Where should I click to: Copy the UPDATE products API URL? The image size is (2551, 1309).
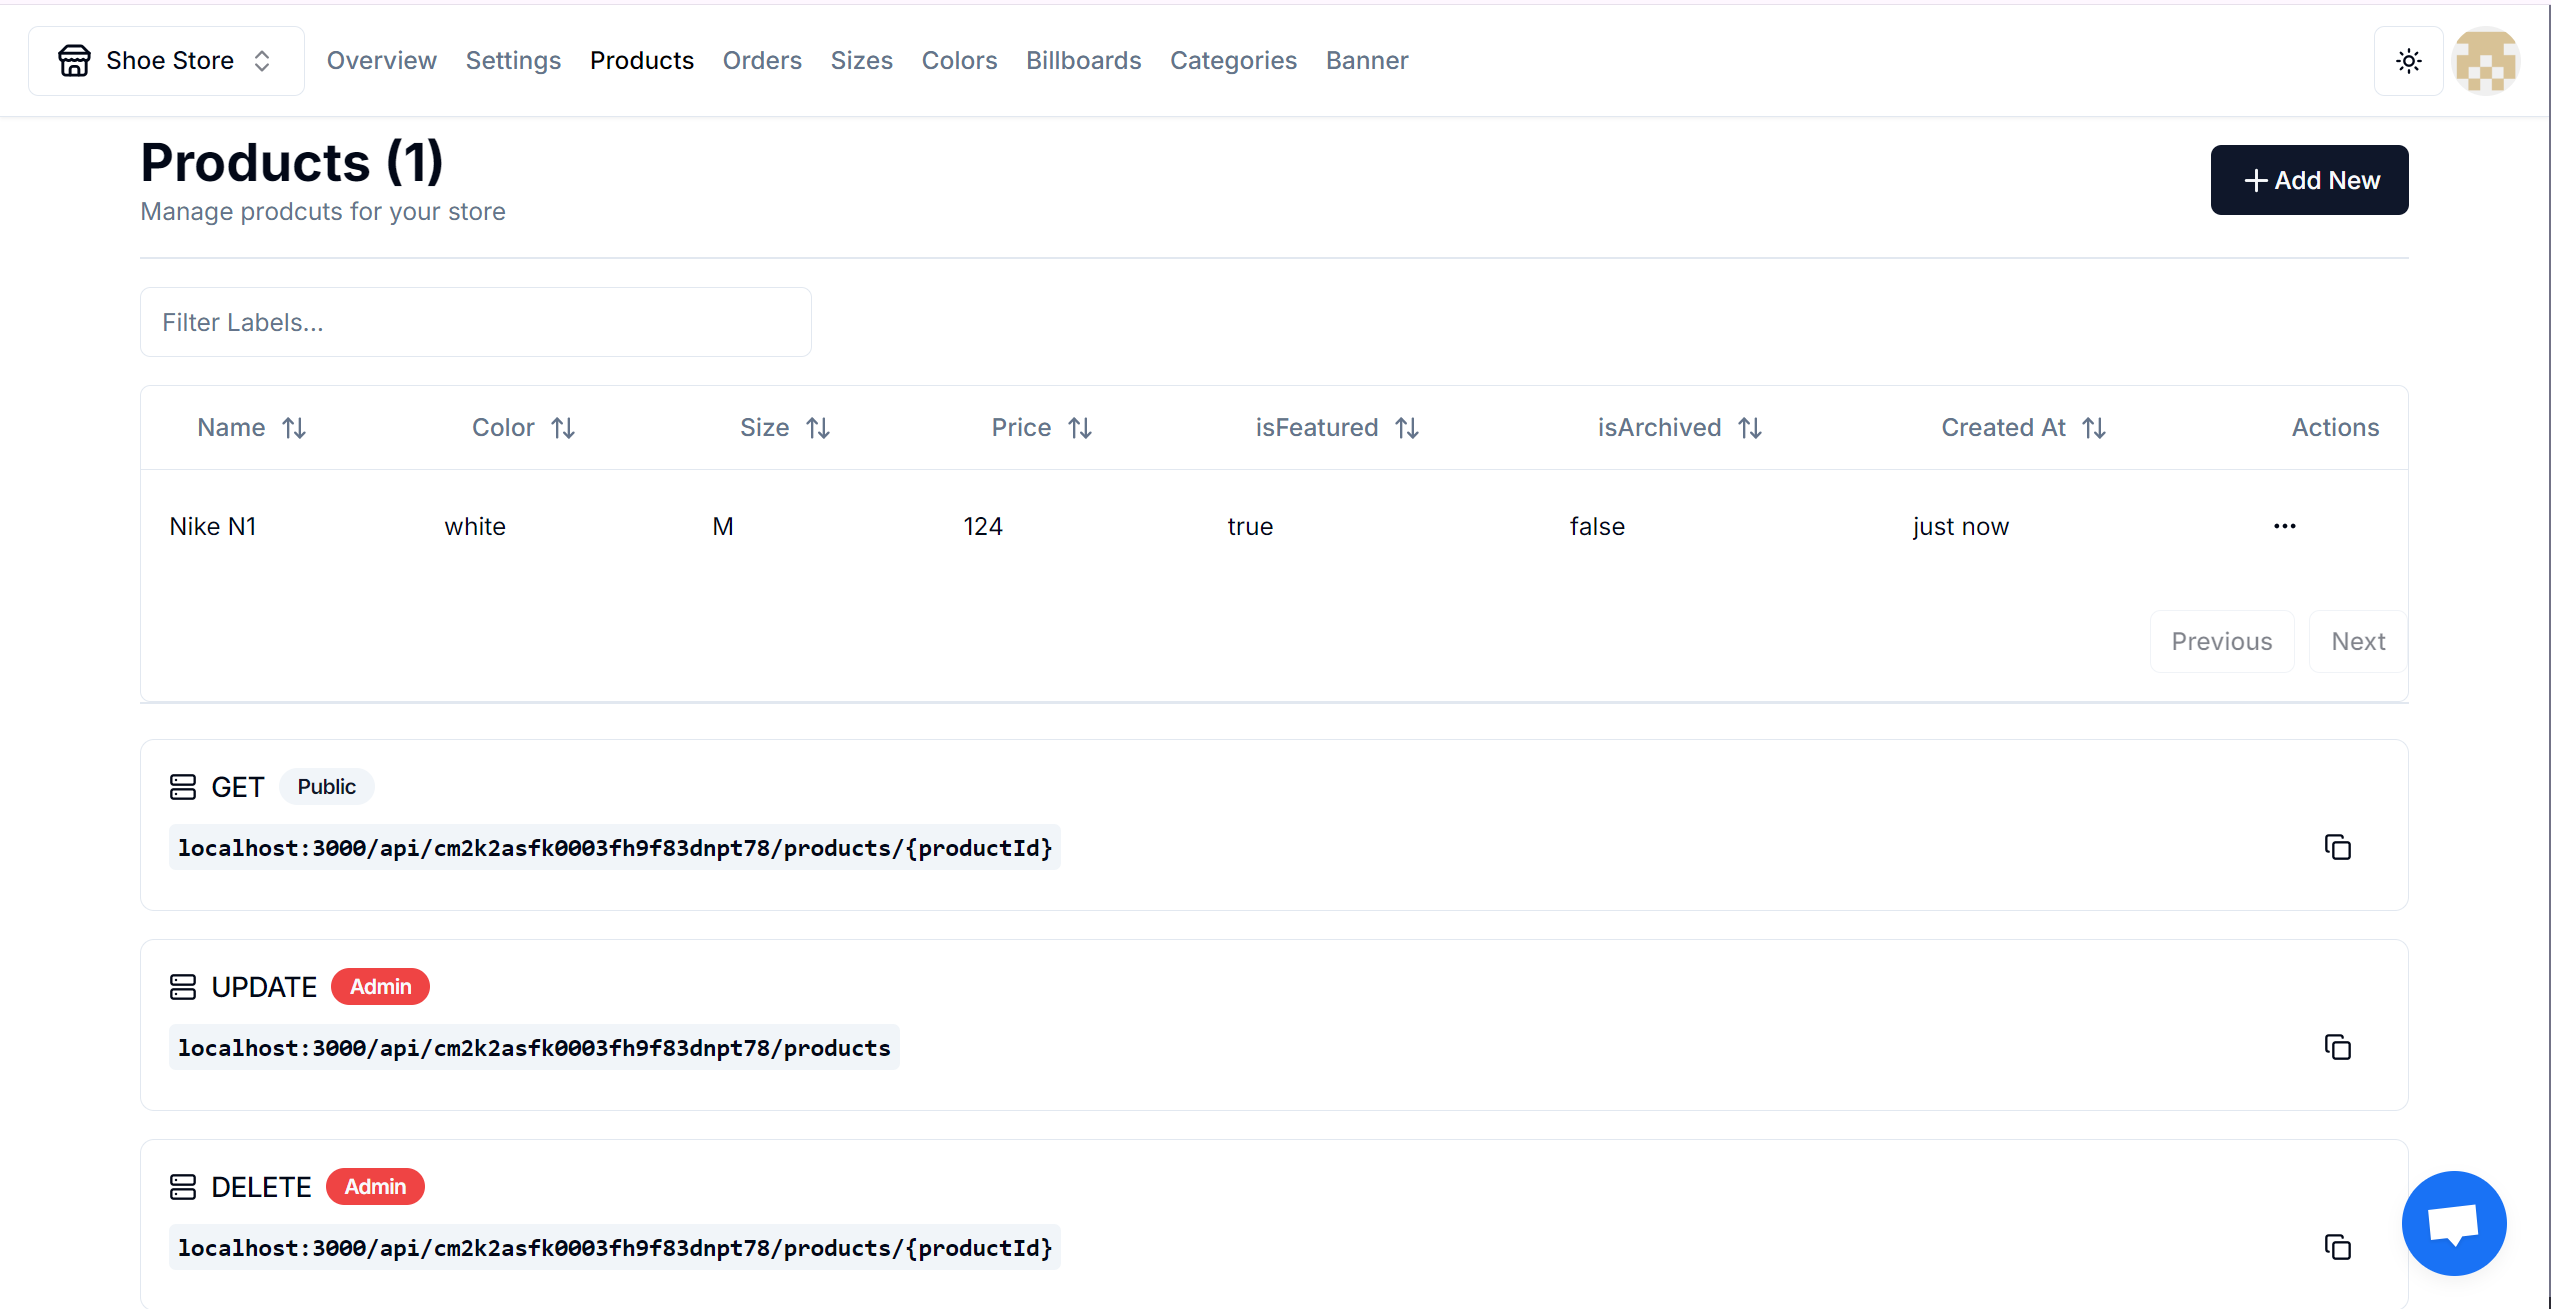(x=2337, y=1048)
